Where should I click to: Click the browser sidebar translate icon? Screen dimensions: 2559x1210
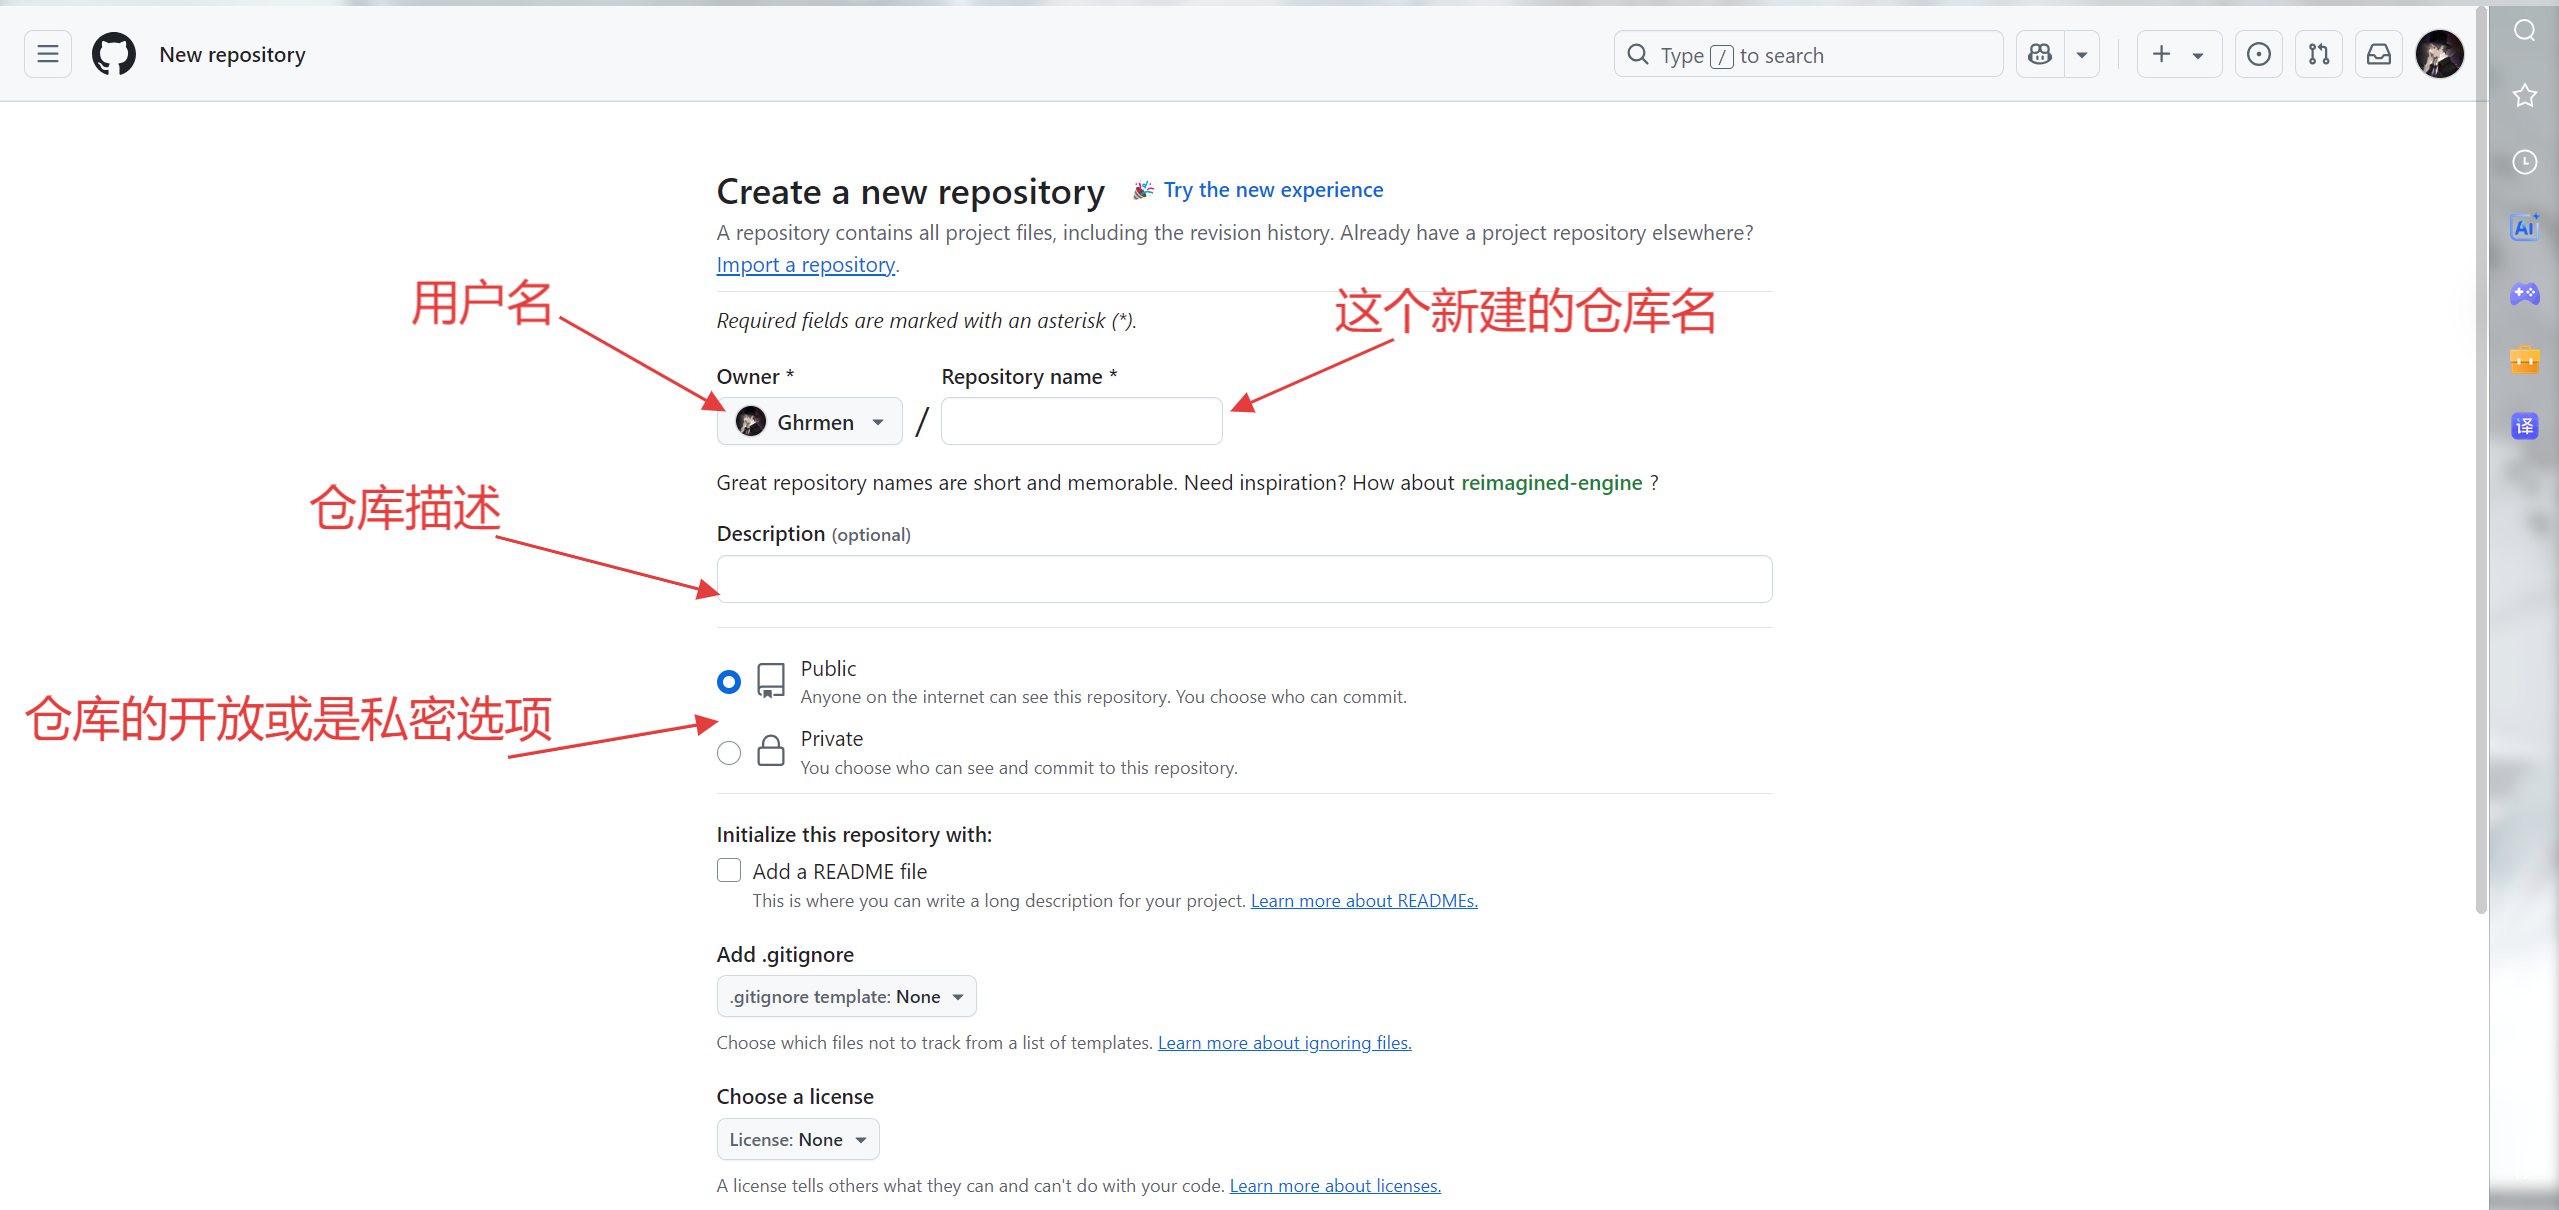2524,427
